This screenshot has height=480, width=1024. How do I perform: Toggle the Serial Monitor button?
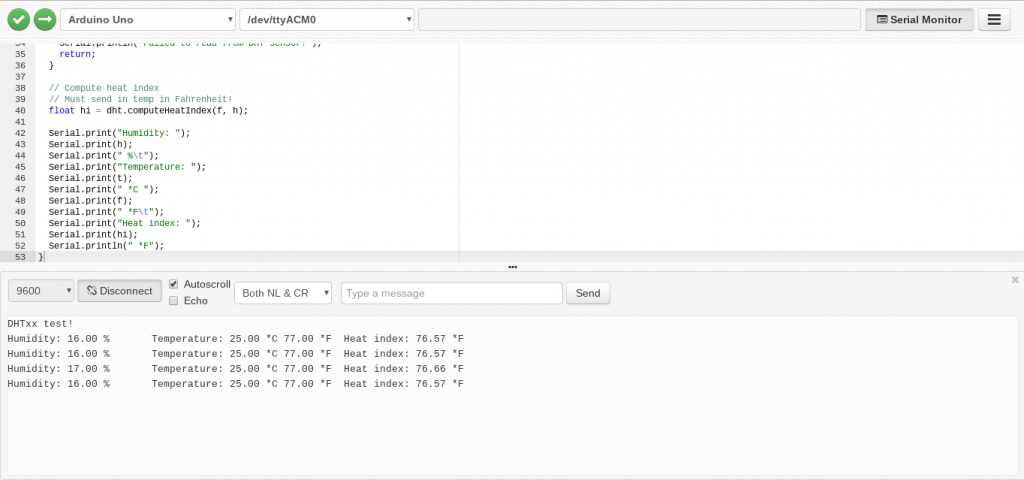click(918, 19)
